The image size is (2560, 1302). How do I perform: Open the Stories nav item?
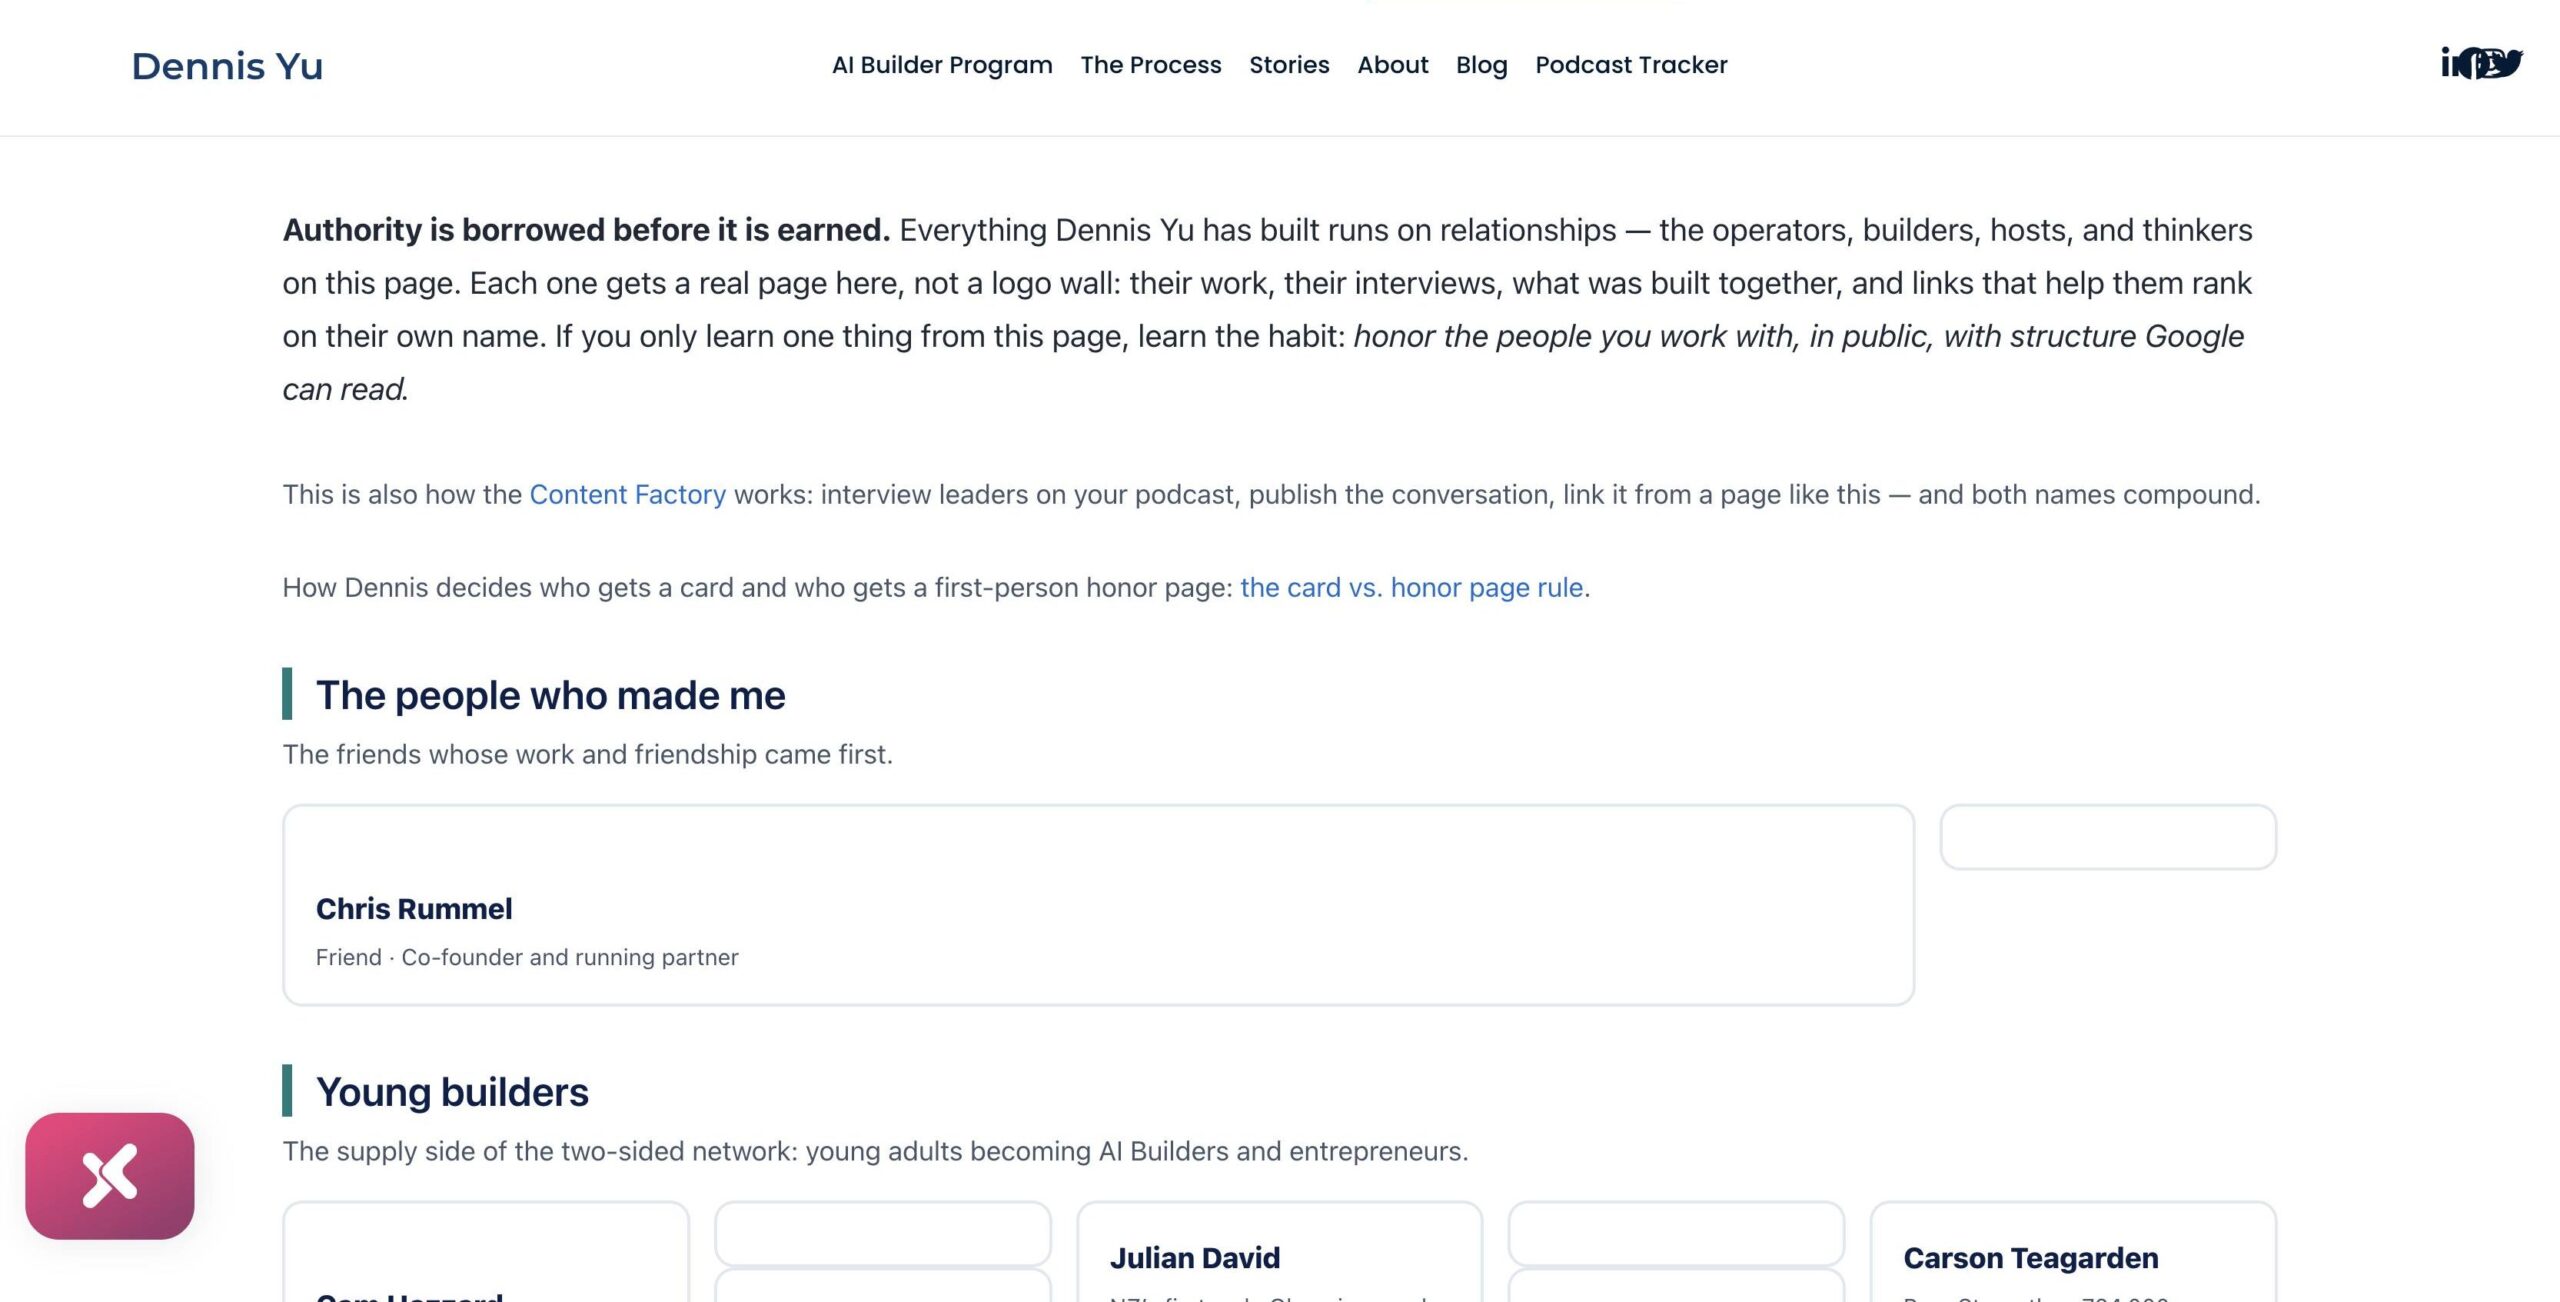click(1289, 65)
